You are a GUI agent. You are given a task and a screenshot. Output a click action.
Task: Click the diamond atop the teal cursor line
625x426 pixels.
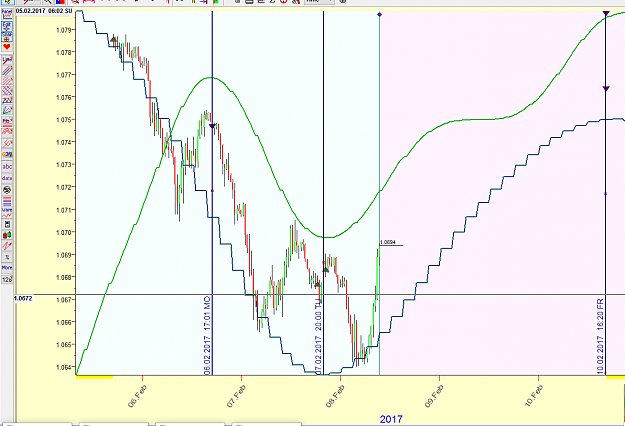coord(379,15)
